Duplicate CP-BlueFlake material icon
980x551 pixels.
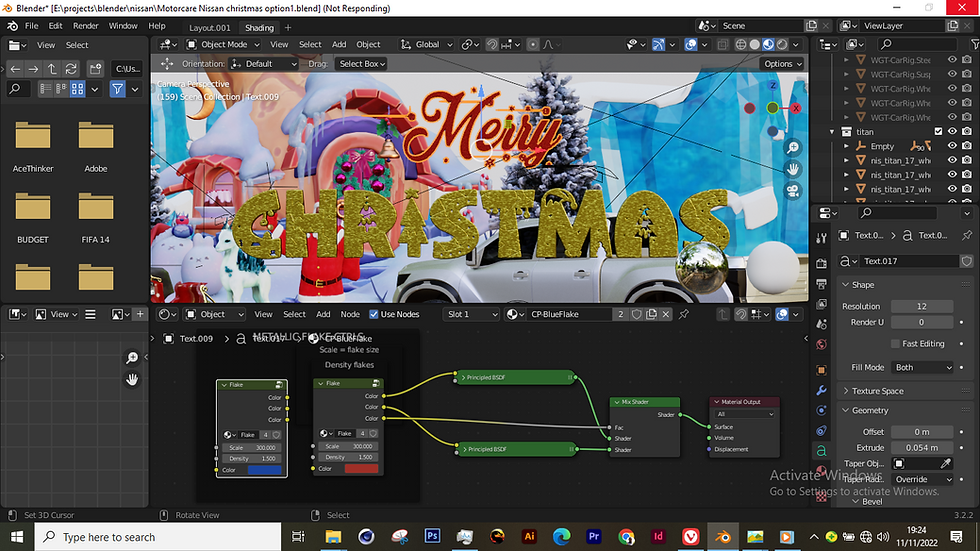tap(651, 314)
